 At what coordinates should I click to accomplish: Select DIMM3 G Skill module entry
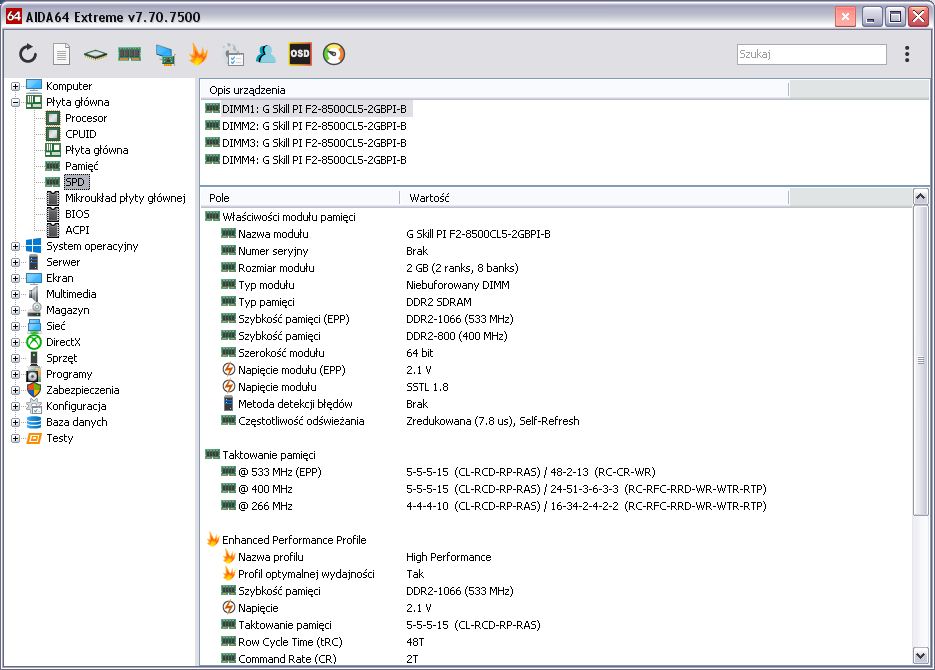click(313, 143)
